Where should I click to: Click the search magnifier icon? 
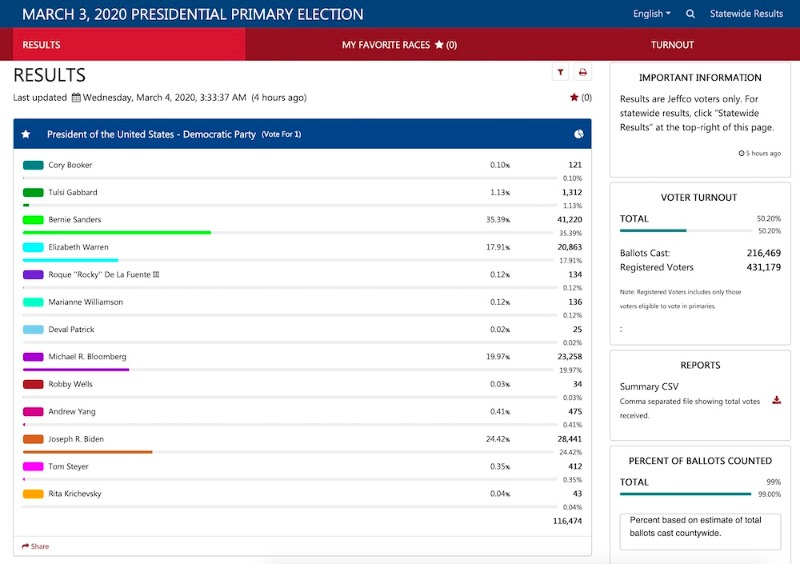pyautogui.click(x=690, y=14)
